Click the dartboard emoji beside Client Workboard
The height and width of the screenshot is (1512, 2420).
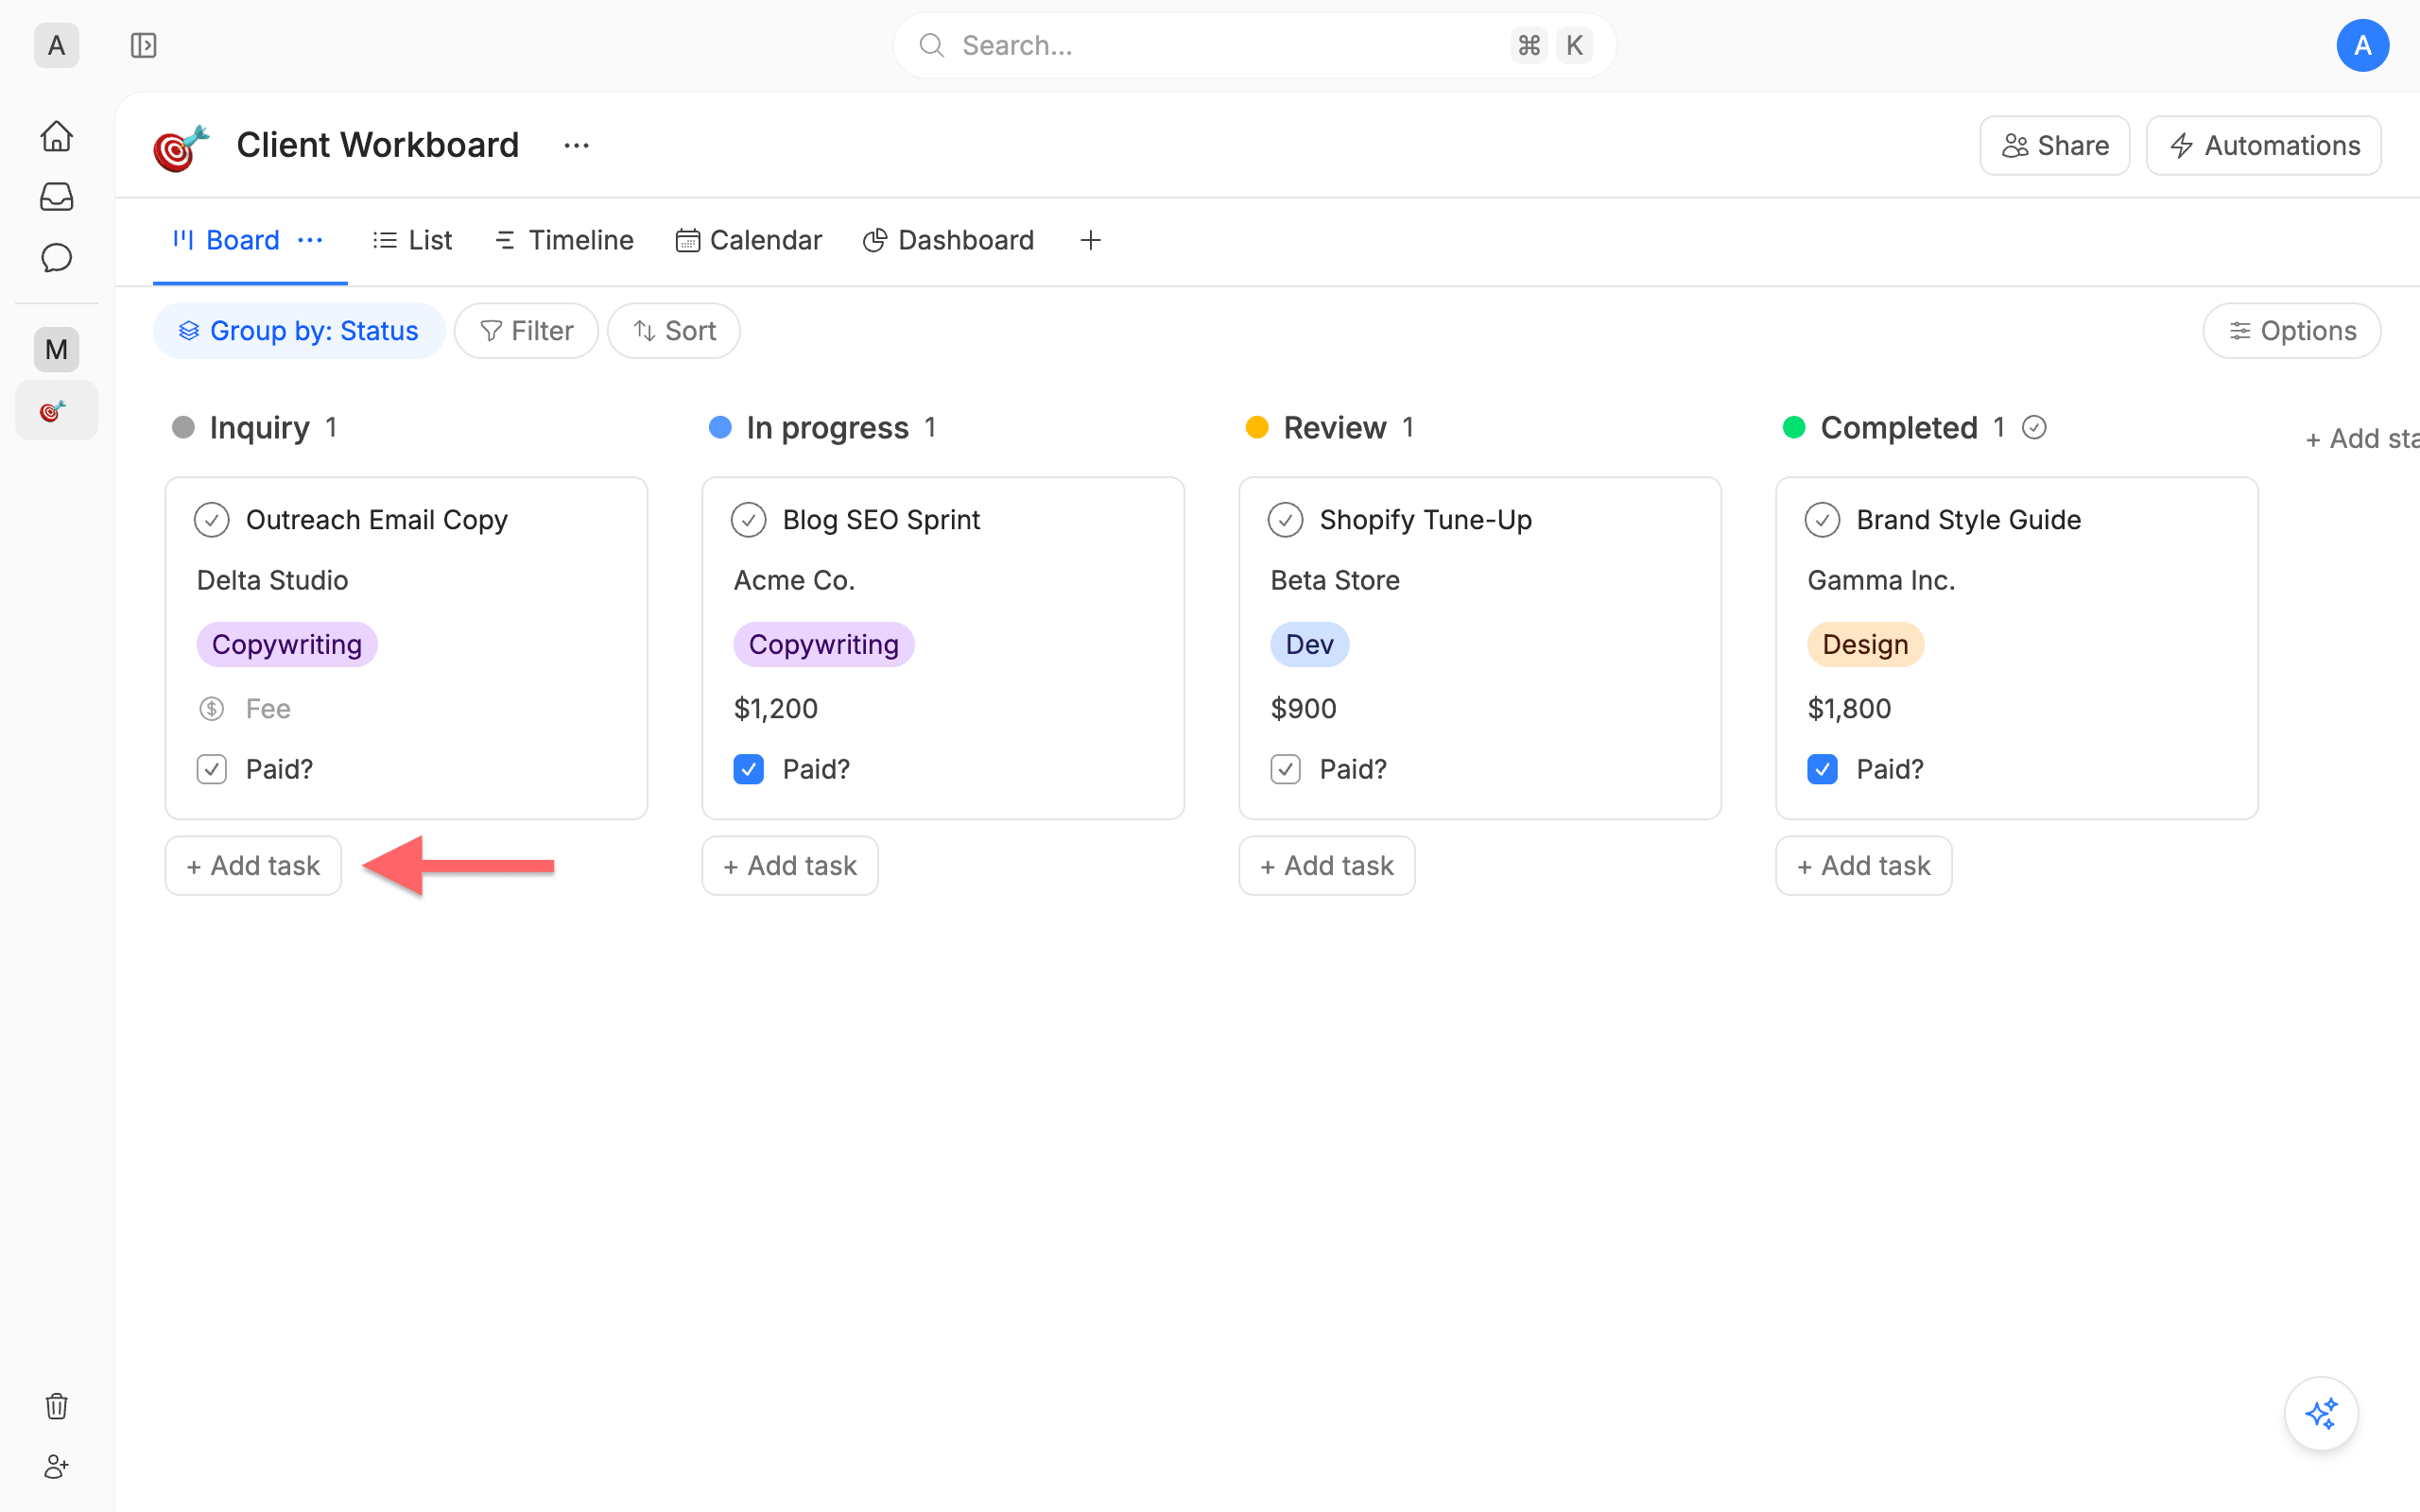(181, 147)
